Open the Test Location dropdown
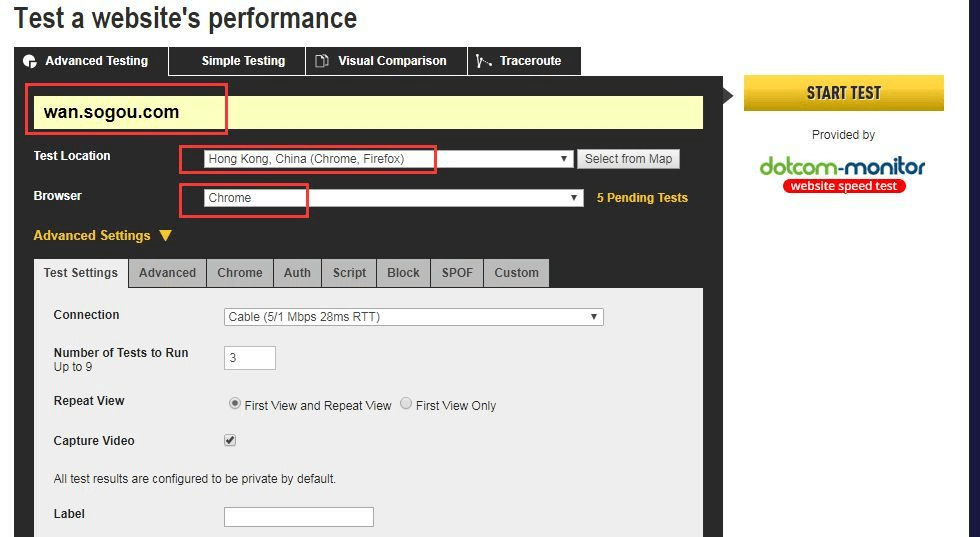 tap(388, 159)
